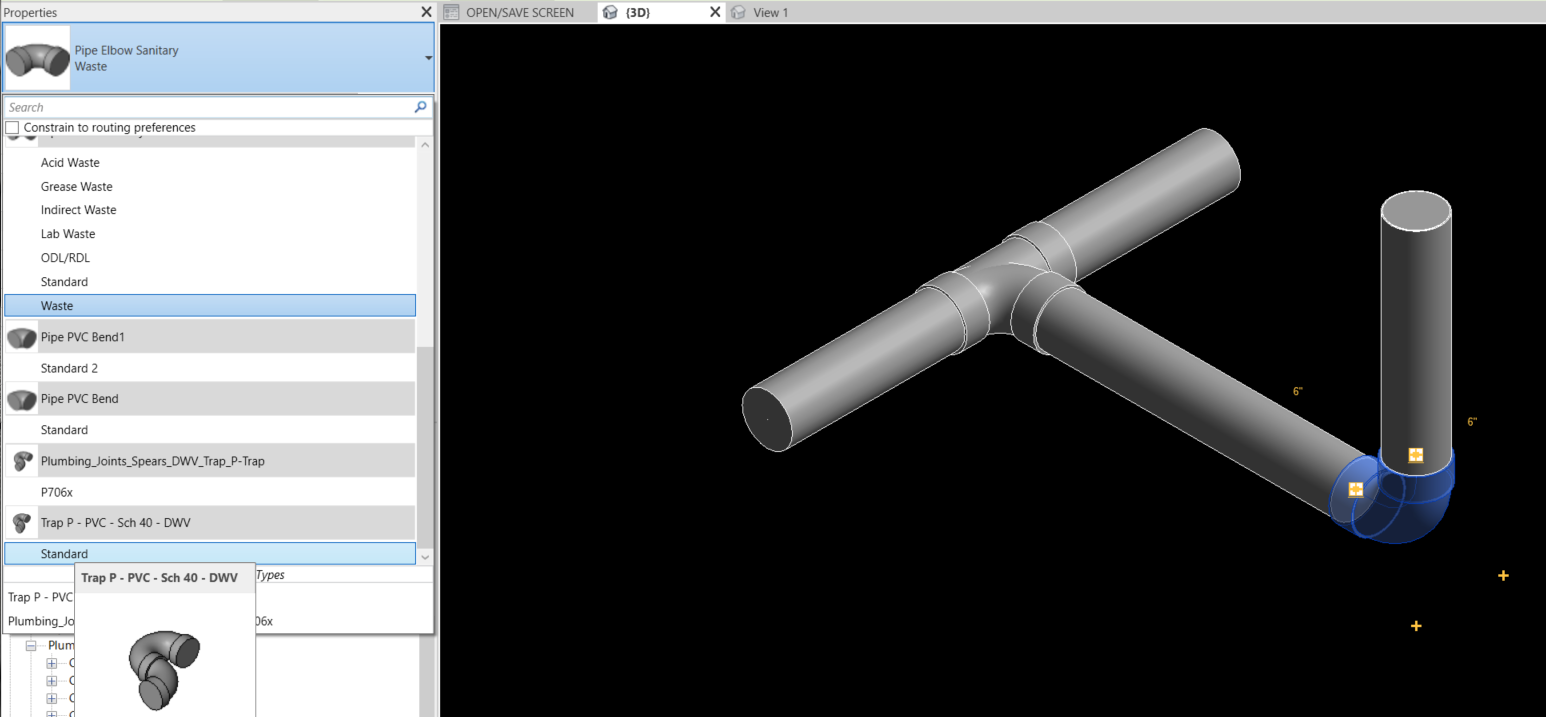Expand a plus node beneath the Plumbing tree
Viewport: 1546px width, 717px height.
[51, 663]
